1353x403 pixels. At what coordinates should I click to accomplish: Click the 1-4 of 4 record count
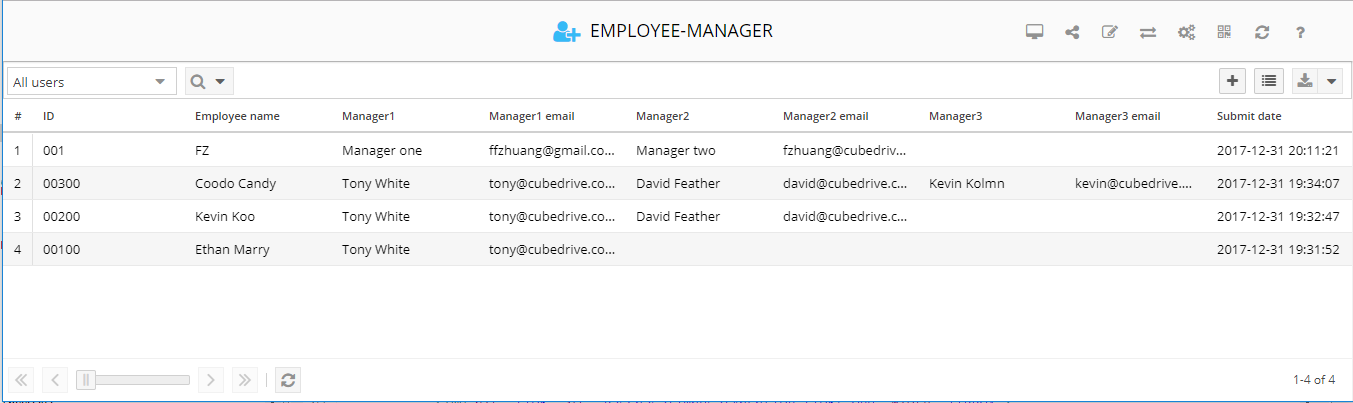pos(1313,379)
